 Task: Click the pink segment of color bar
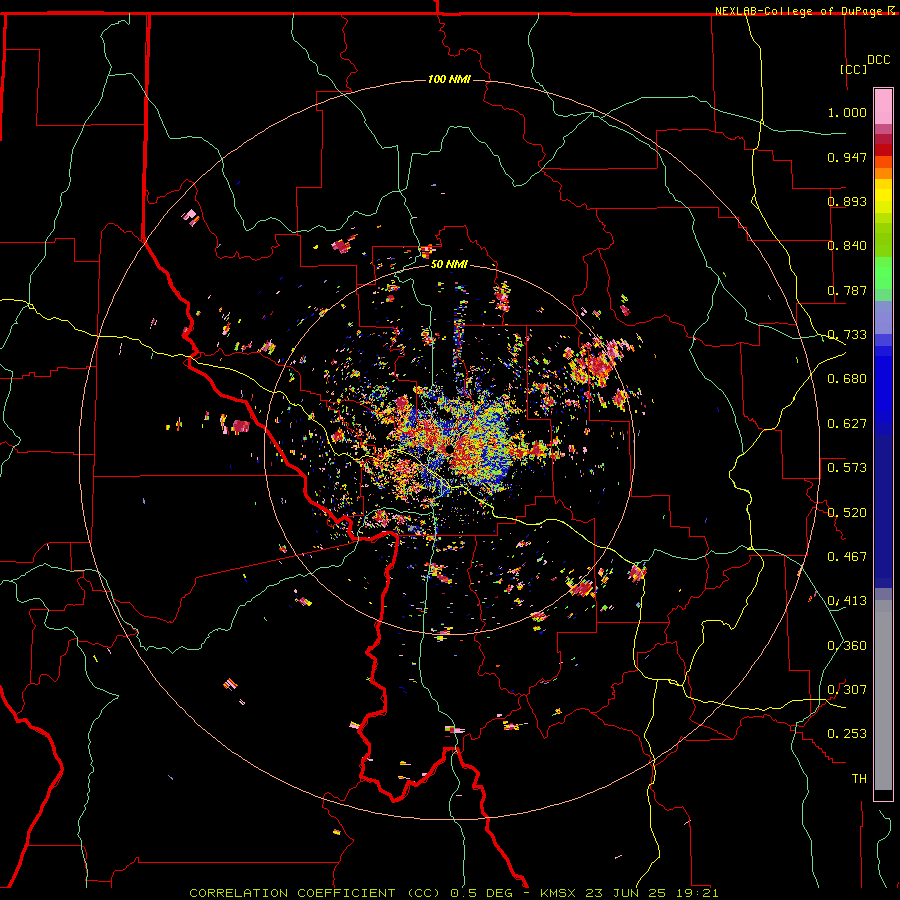coord(883,107)
